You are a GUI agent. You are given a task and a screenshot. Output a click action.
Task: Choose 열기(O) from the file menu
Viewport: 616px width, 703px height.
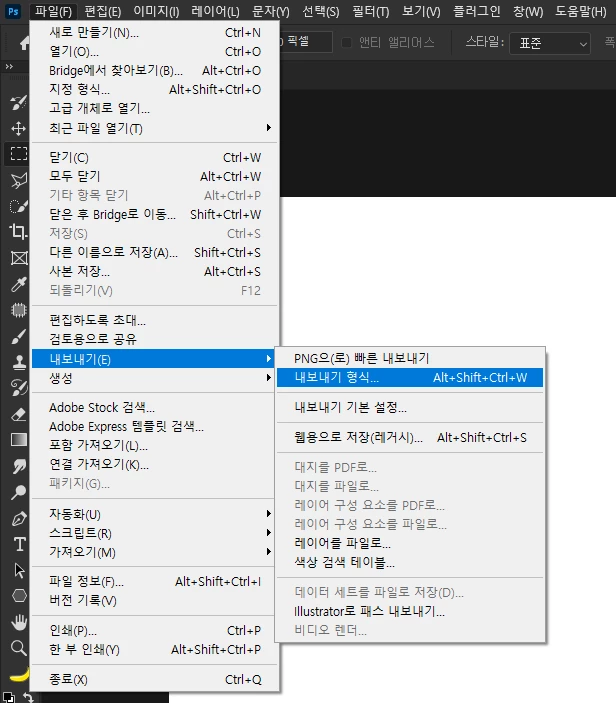tap(155, 52)
